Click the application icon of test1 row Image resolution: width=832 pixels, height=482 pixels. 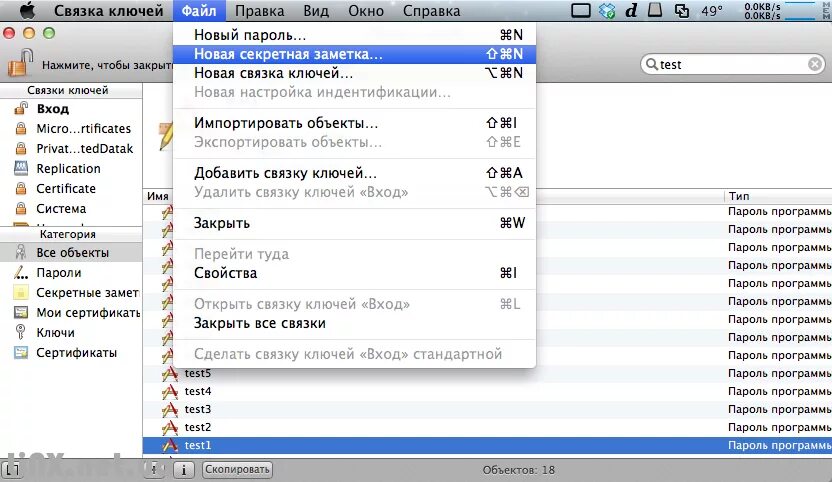(170, 445)
